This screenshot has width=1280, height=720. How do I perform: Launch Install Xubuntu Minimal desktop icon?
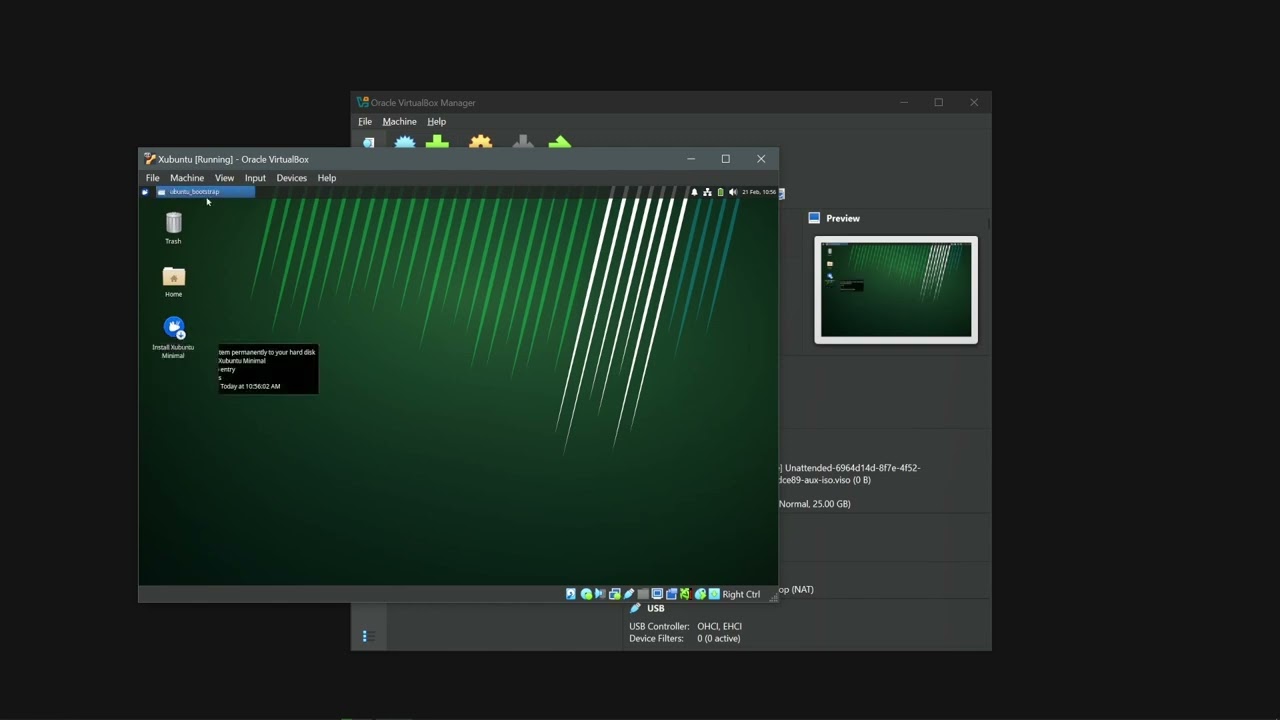173,338
